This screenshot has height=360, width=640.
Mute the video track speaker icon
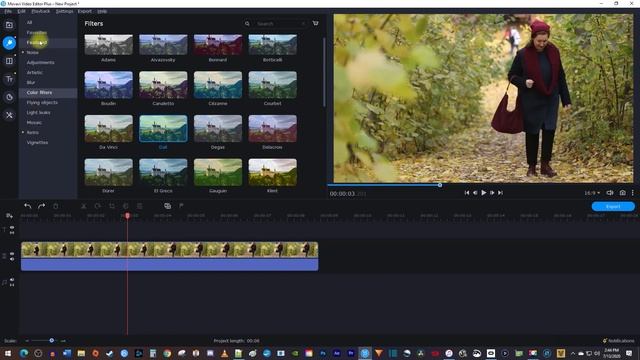pos(12,259)
